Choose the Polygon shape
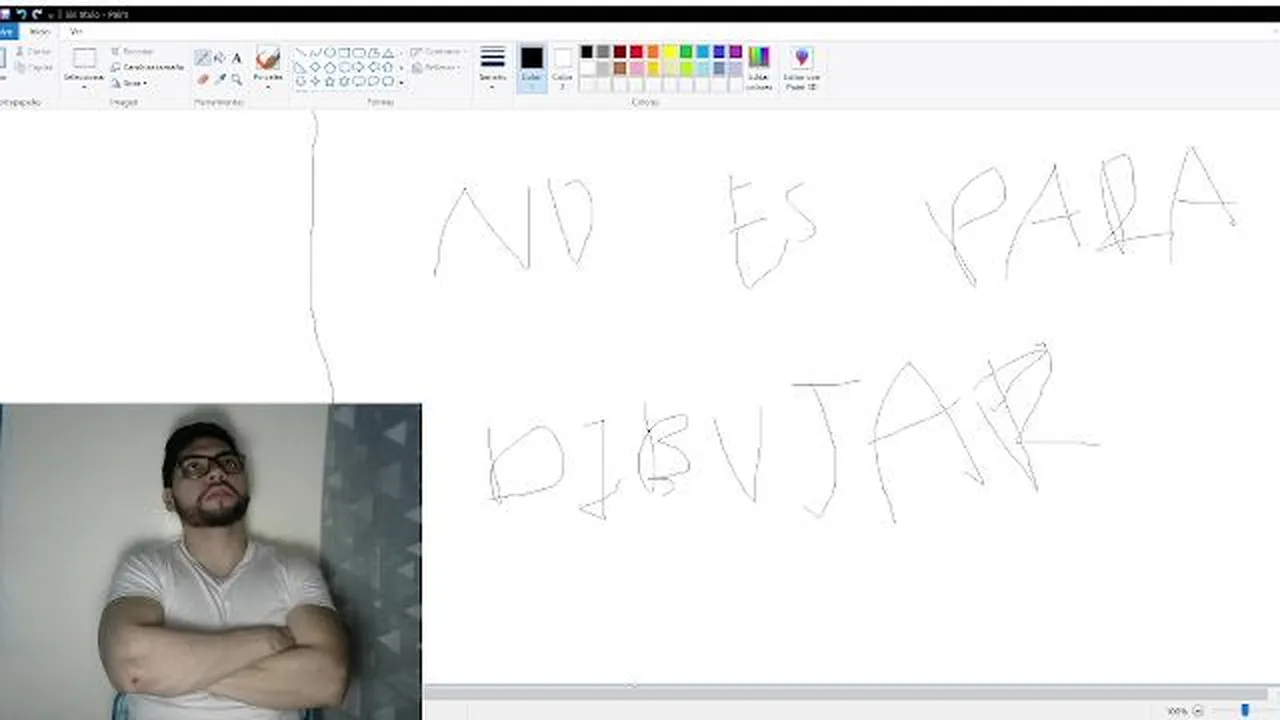 click(x=374, y=52)
